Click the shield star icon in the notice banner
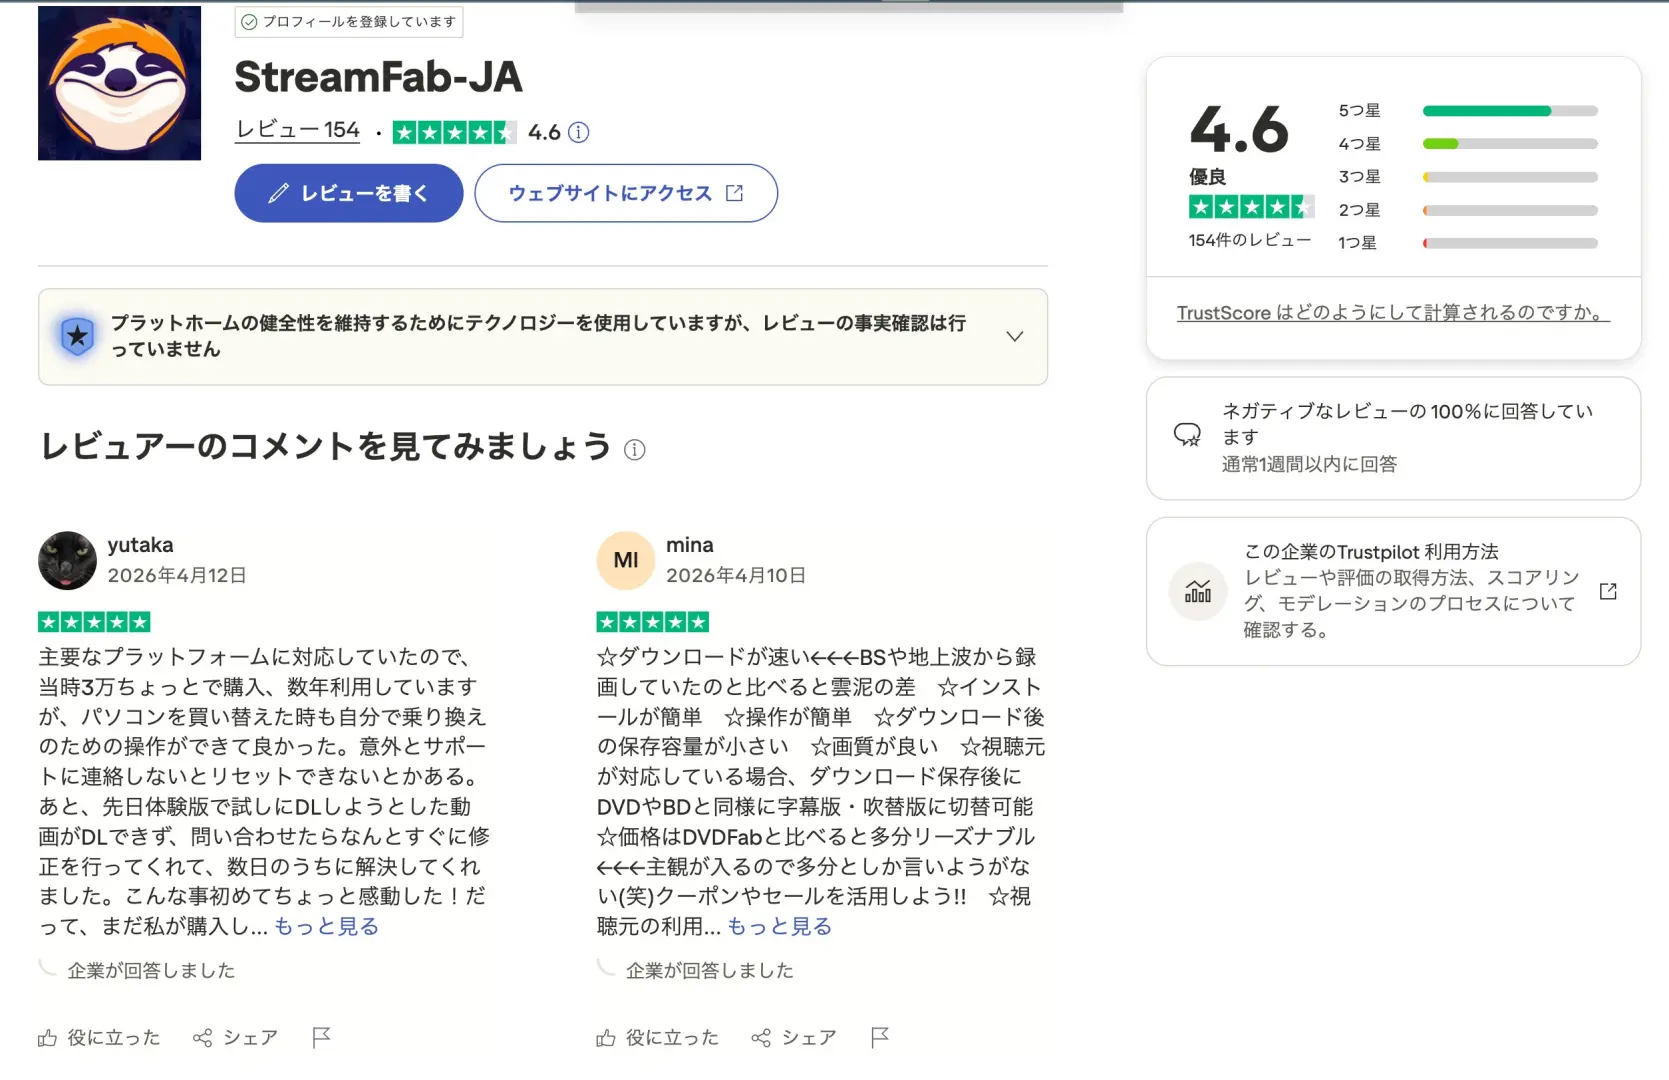 (x=77, y=336)
